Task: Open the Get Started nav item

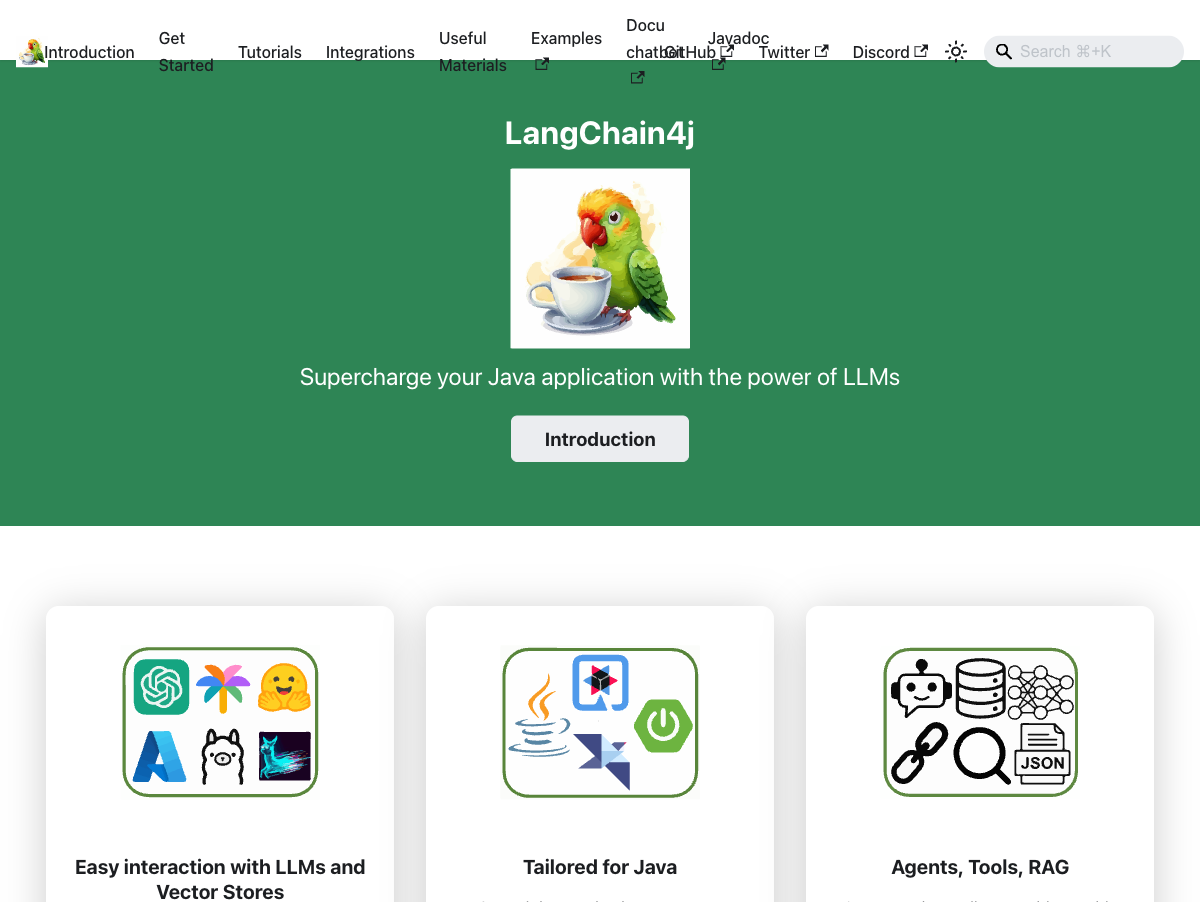Action: (185, 52)
